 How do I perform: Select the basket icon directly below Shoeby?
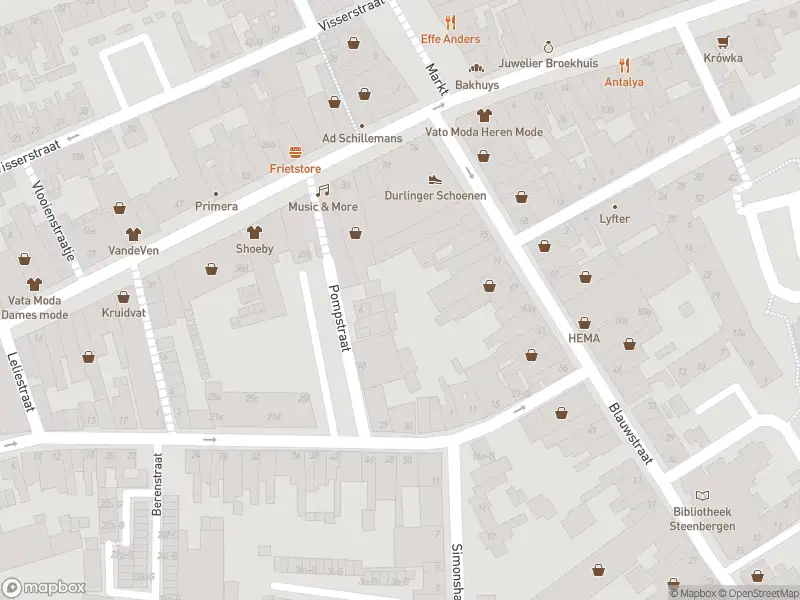click(211, 269)
